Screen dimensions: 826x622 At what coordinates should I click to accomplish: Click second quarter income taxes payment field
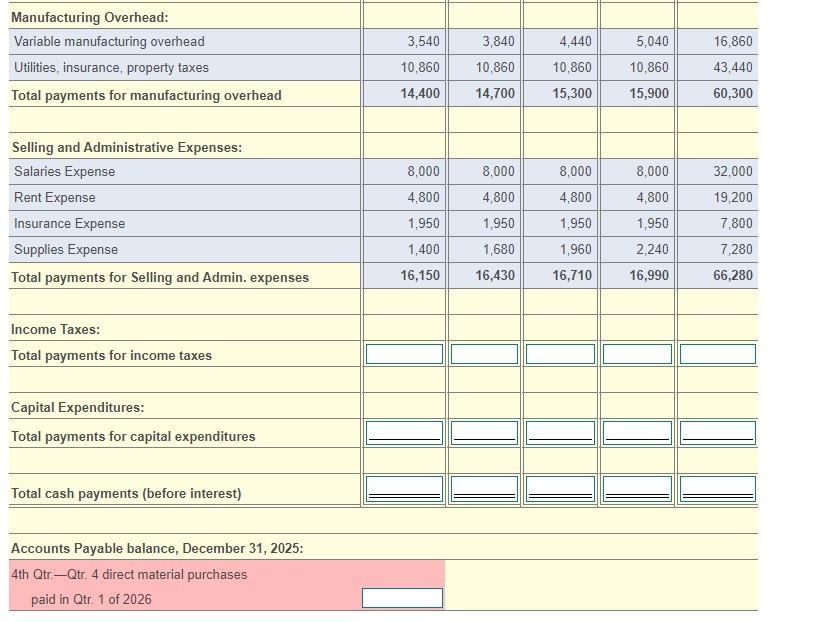[484, 354]
